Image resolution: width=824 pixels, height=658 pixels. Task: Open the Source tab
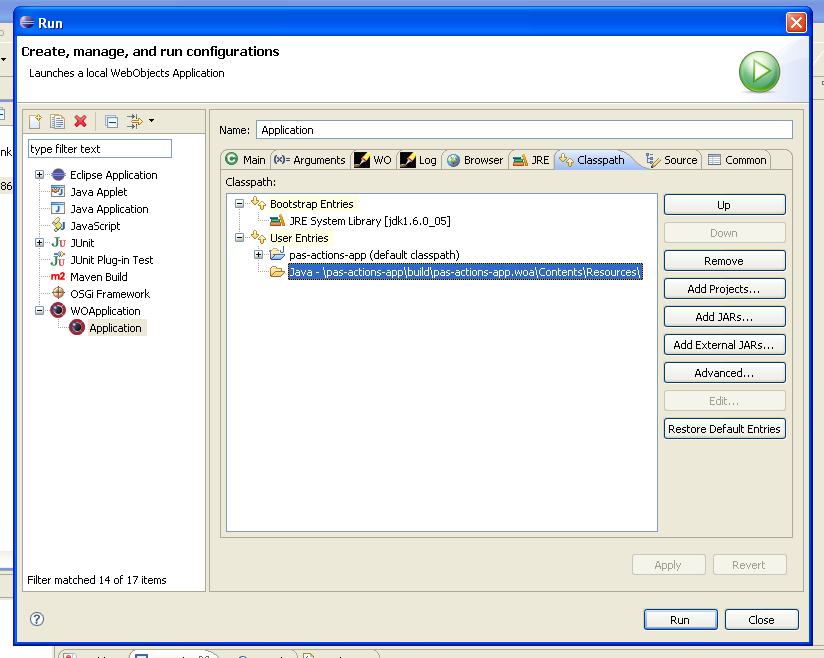[671, 160]
